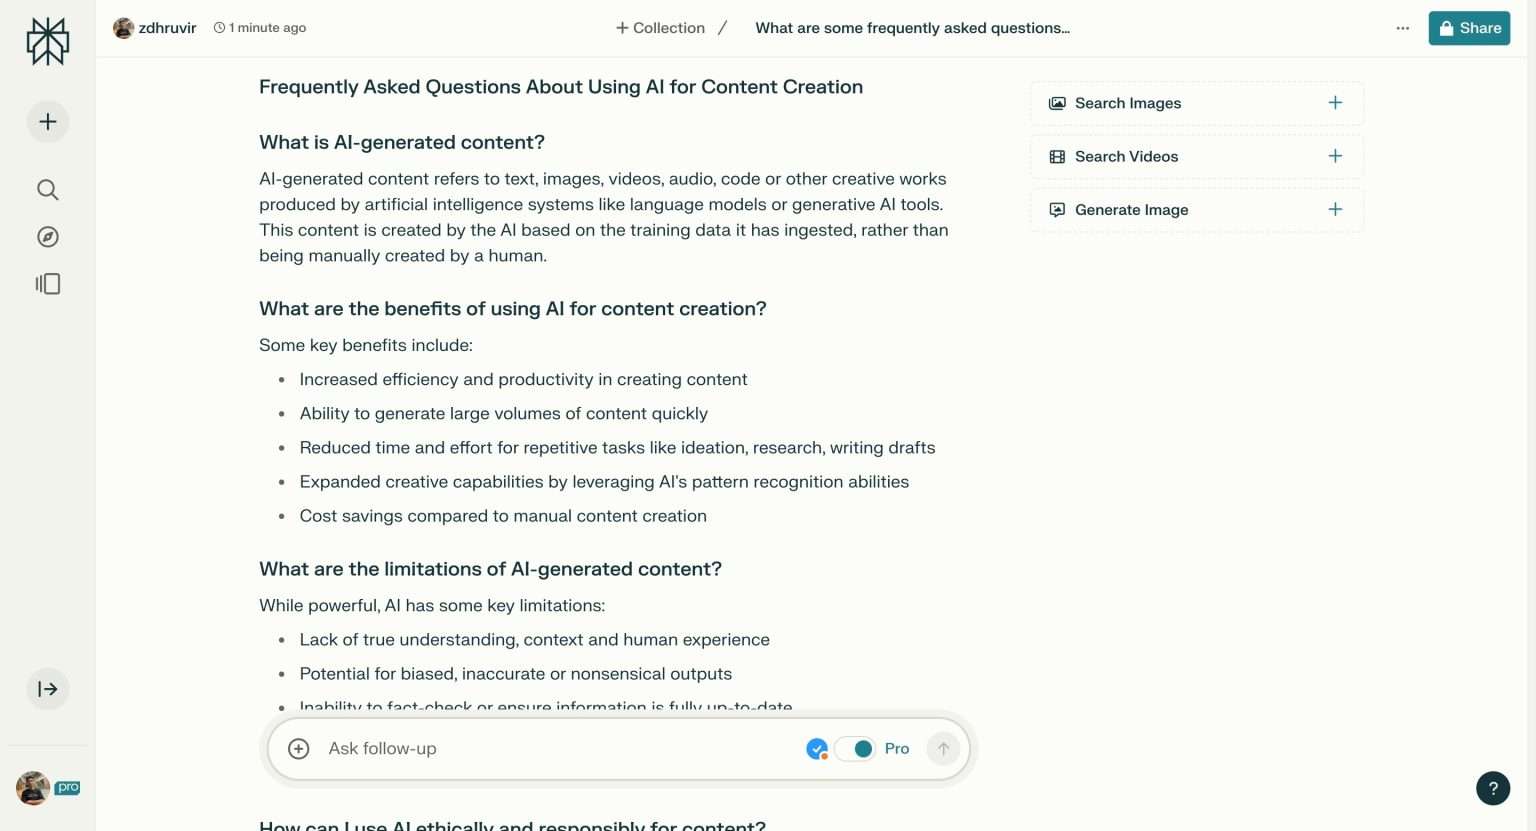Screen dimensions: 1536x831
Task: Expand Generate Image with its plus control
Action: coord(1334,210)
